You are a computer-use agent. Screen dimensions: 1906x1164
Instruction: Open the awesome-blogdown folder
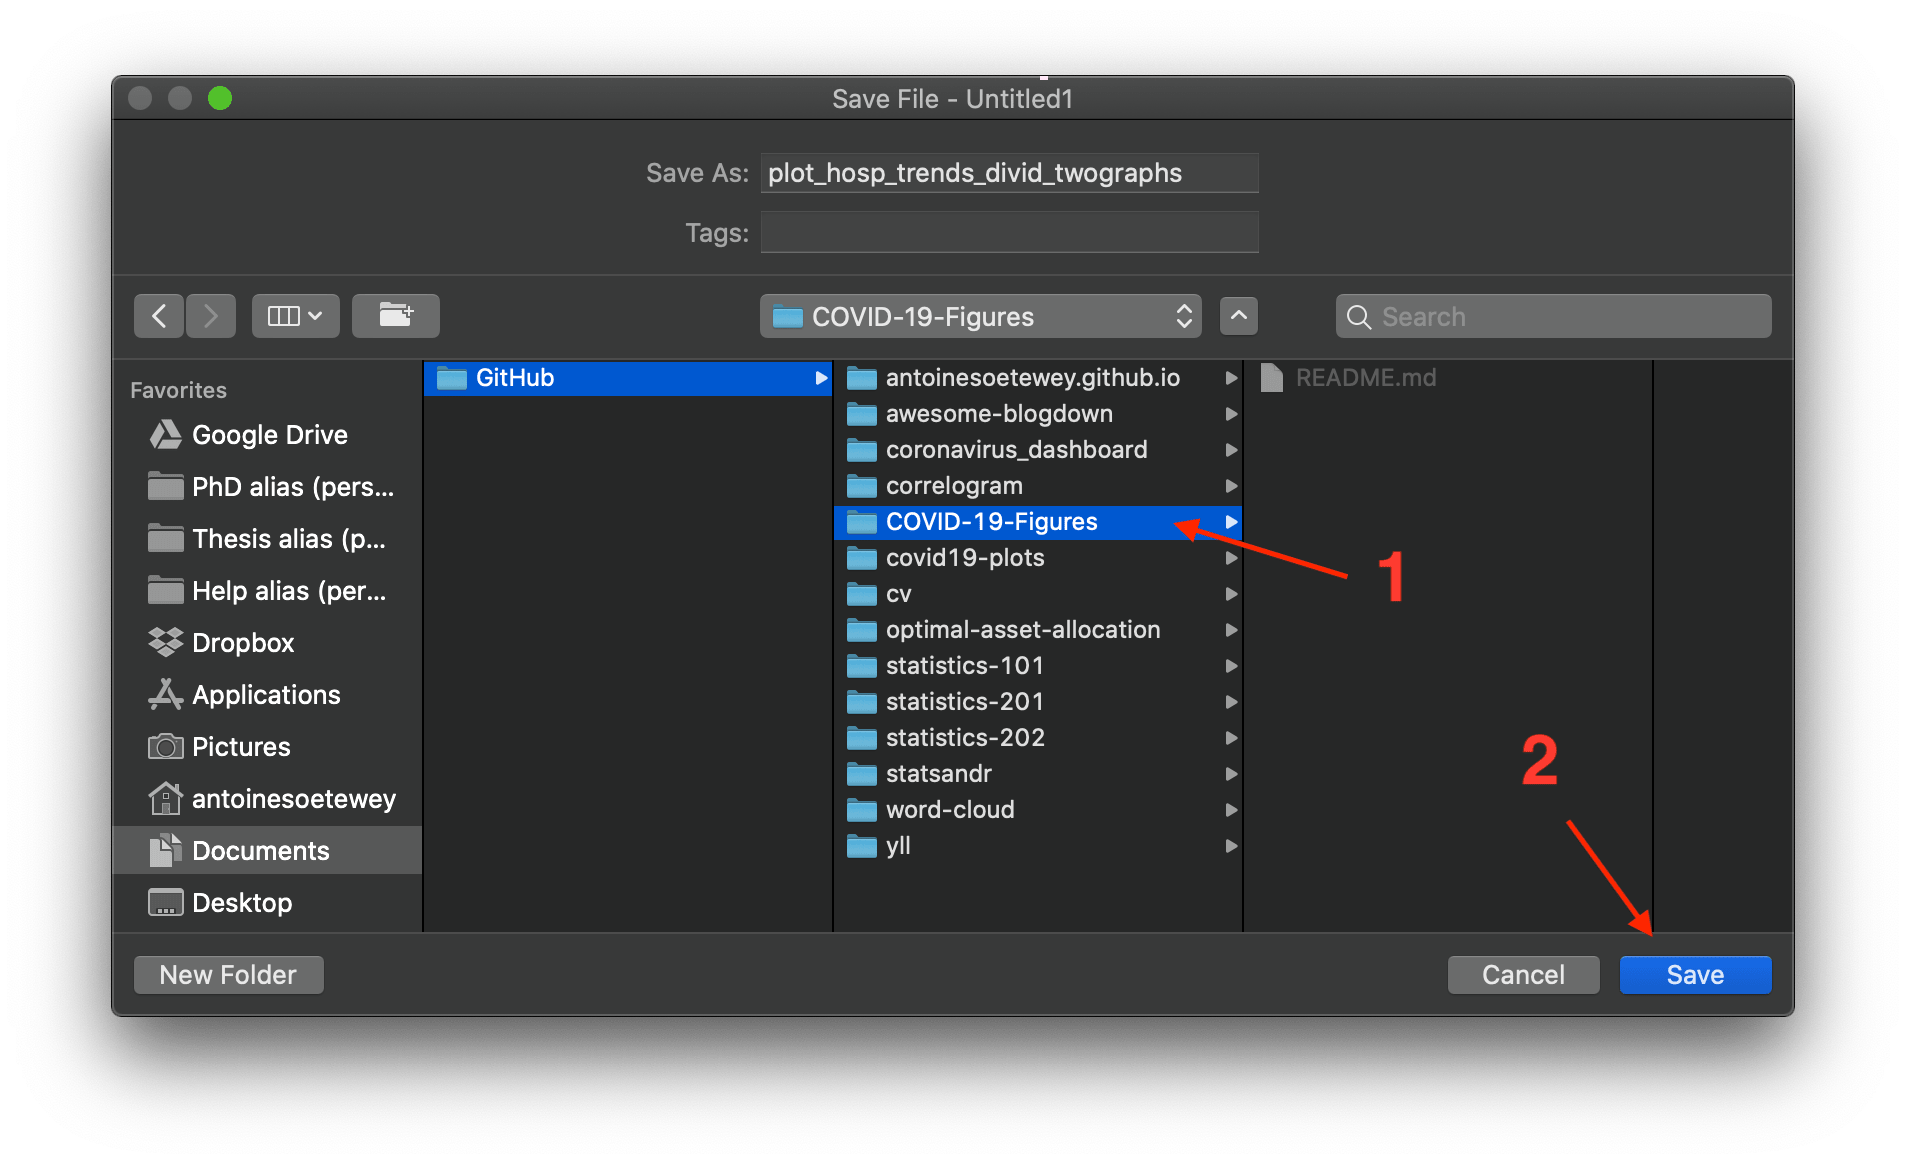tap(1038, 414)
